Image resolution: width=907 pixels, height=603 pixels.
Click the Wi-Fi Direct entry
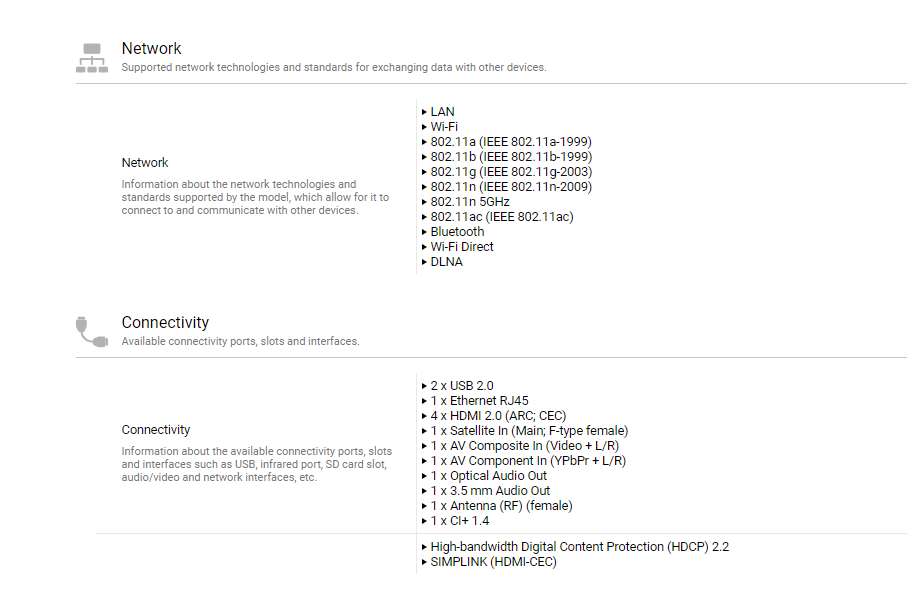click(x=461, y=247)
